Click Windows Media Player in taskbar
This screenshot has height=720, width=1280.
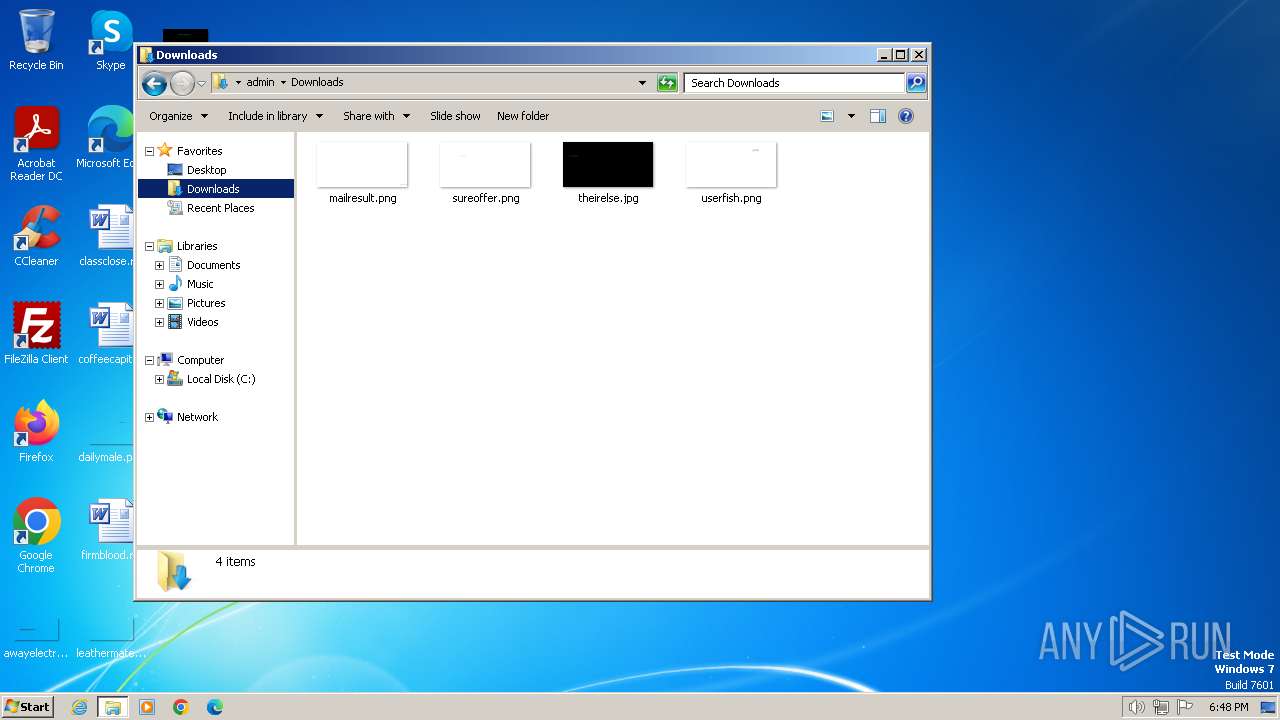tap(147, 707)
